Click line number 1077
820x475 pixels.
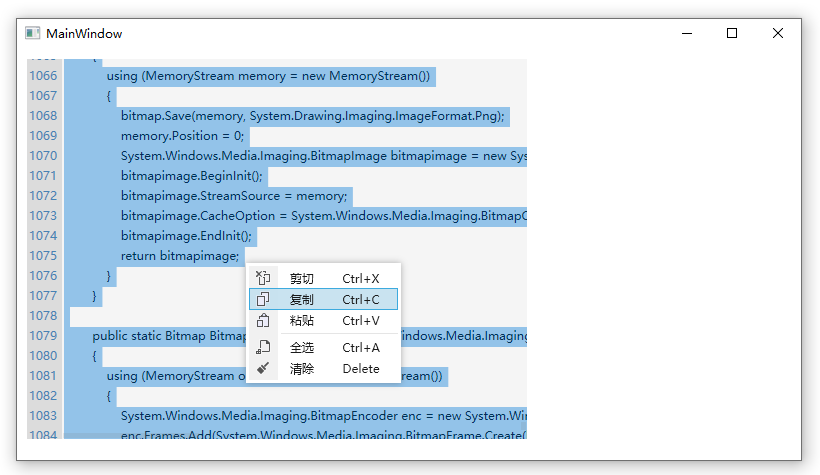tap(43, 296)
